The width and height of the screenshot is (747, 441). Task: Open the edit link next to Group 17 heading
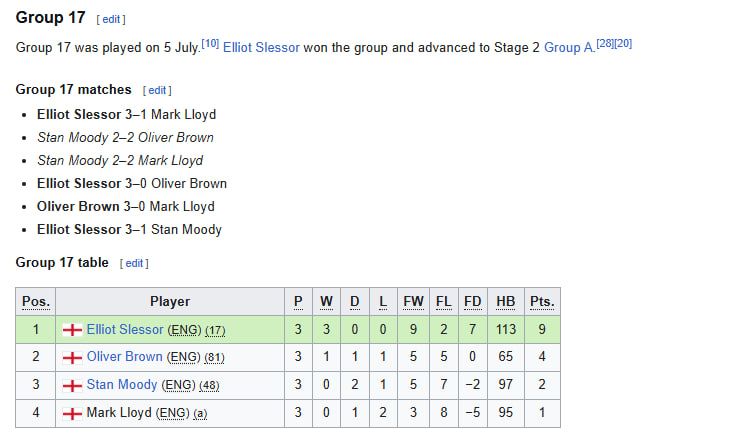click(x=111, y=20)
